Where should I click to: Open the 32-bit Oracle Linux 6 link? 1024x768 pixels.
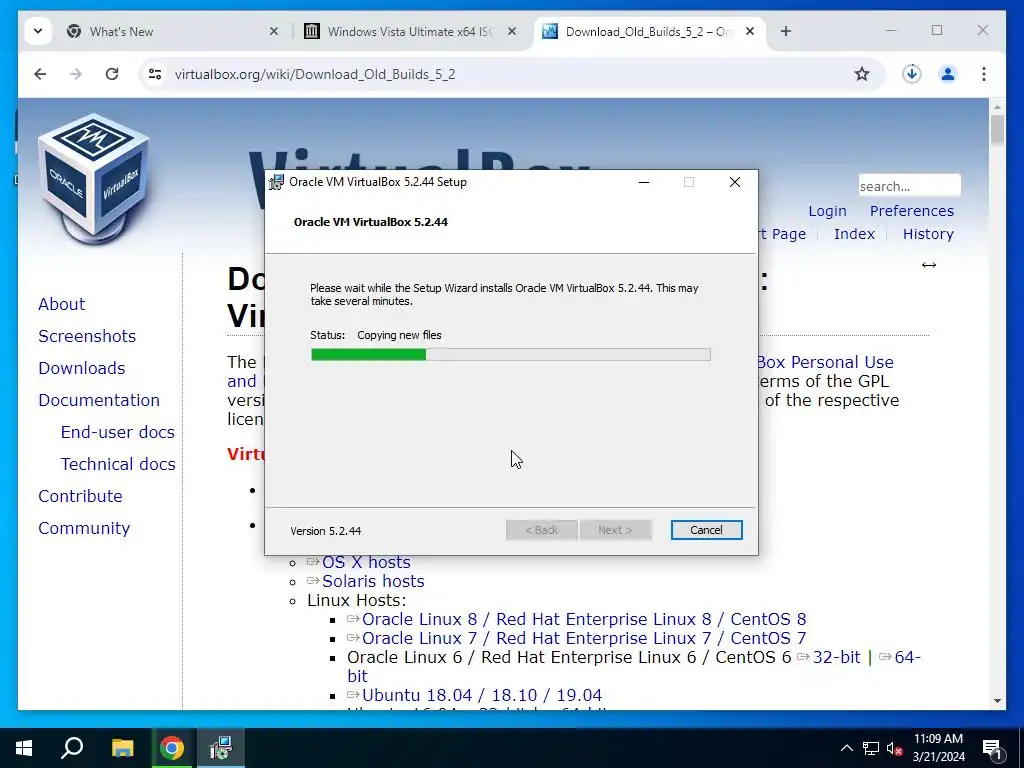point(837,657)
